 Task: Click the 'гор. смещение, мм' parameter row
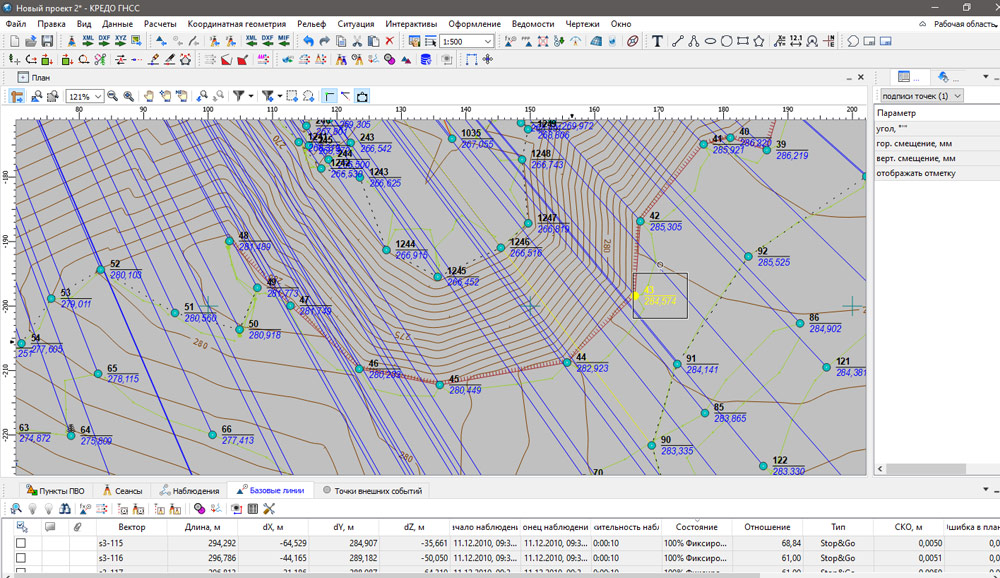click(x=936, y=144)
